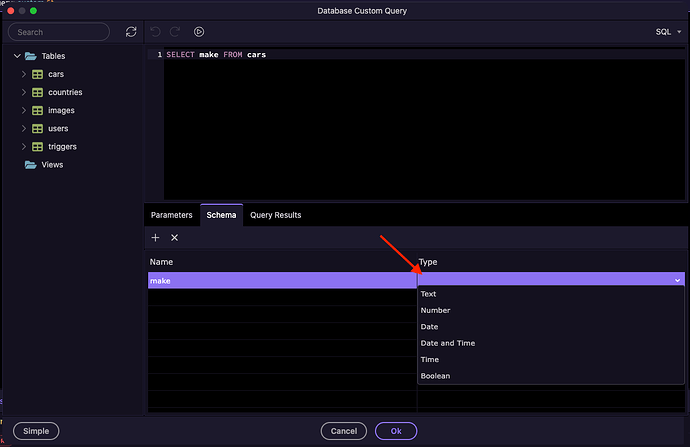The image size is (690, 447).
Task: Confirm with the Ok button
Action: [396, 431]
